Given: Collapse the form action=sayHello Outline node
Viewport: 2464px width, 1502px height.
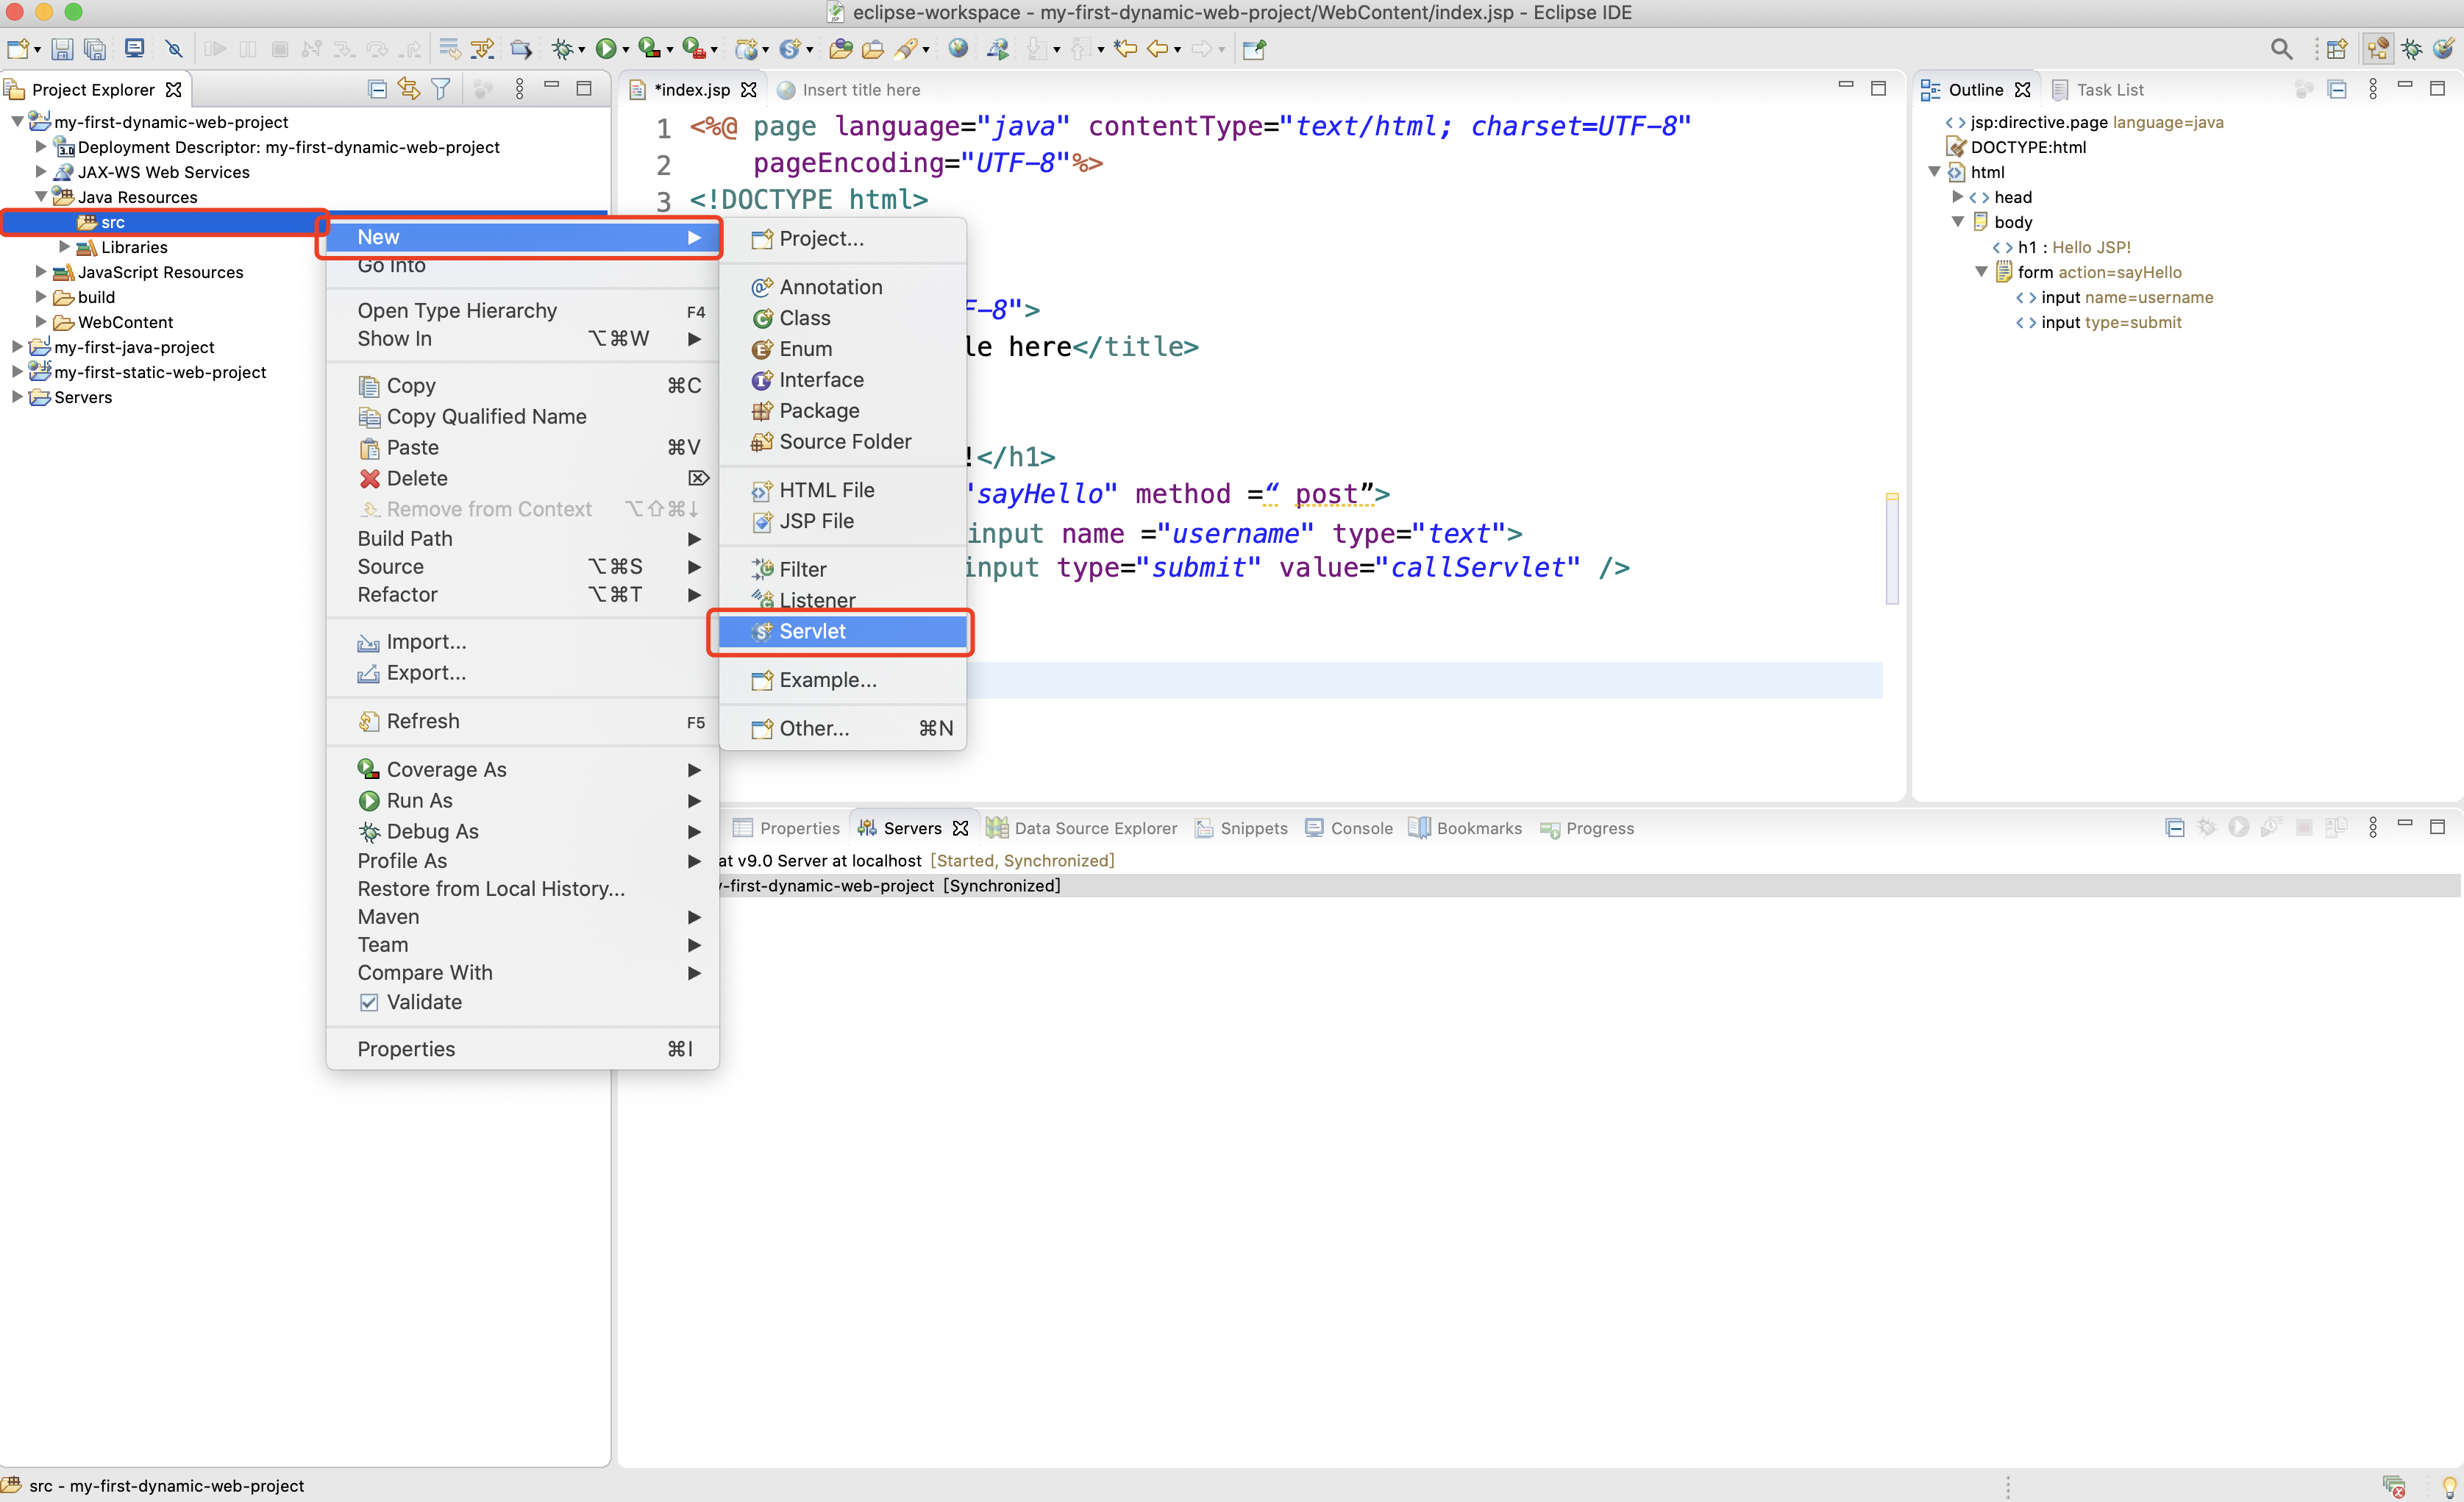Looking at the screenshot, I should coord(1981,272).
